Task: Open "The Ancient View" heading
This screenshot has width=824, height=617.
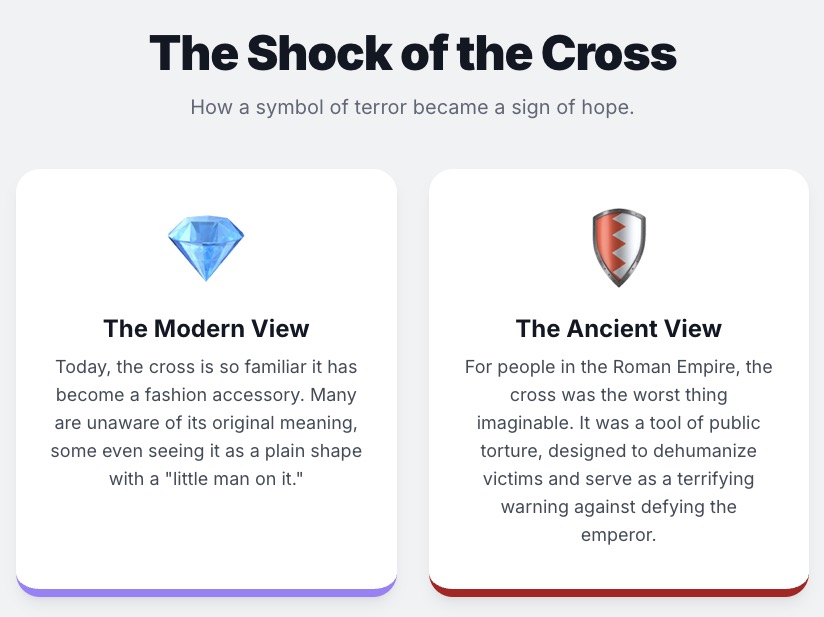Action: pyautogui.click(x=619, y=328)
